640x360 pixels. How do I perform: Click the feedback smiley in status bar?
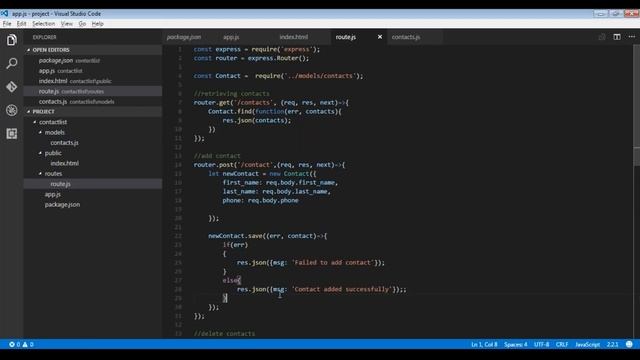[629, 344]
